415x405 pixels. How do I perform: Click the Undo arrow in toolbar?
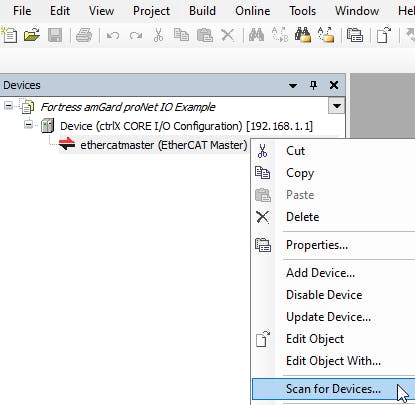113,35
